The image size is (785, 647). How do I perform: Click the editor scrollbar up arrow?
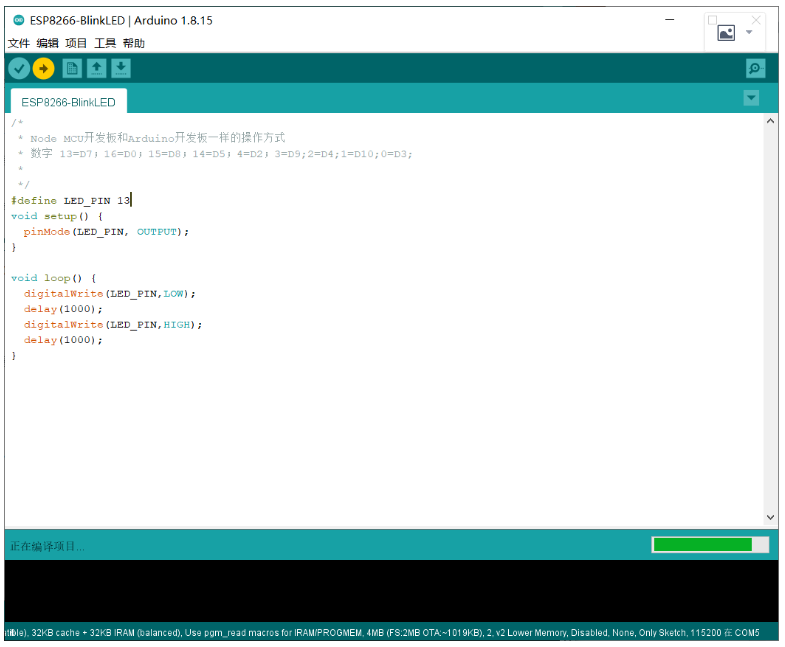click(770, 121)
